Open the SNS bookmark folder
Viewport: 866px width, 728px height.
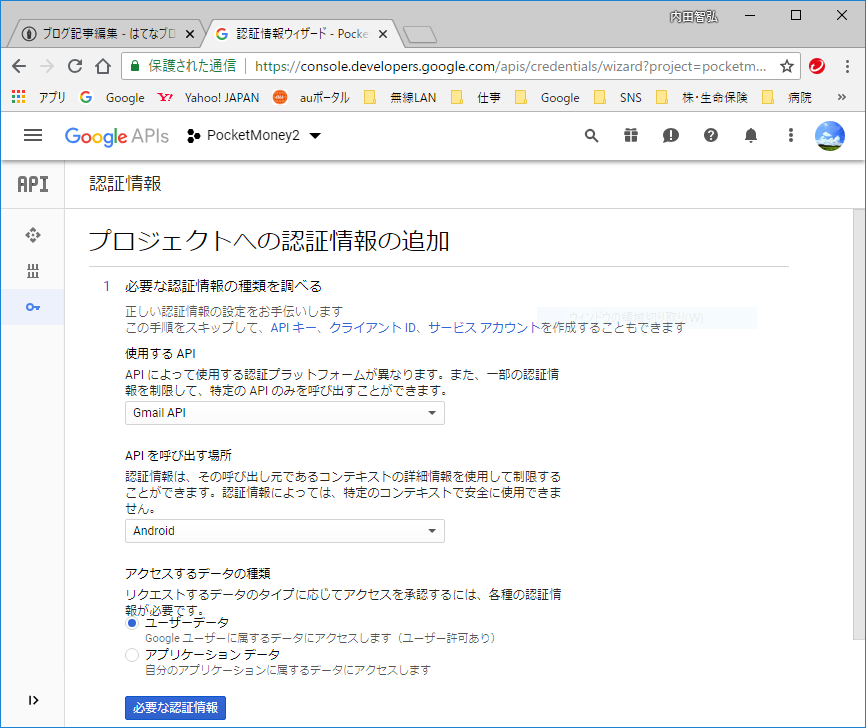(617, 98)
